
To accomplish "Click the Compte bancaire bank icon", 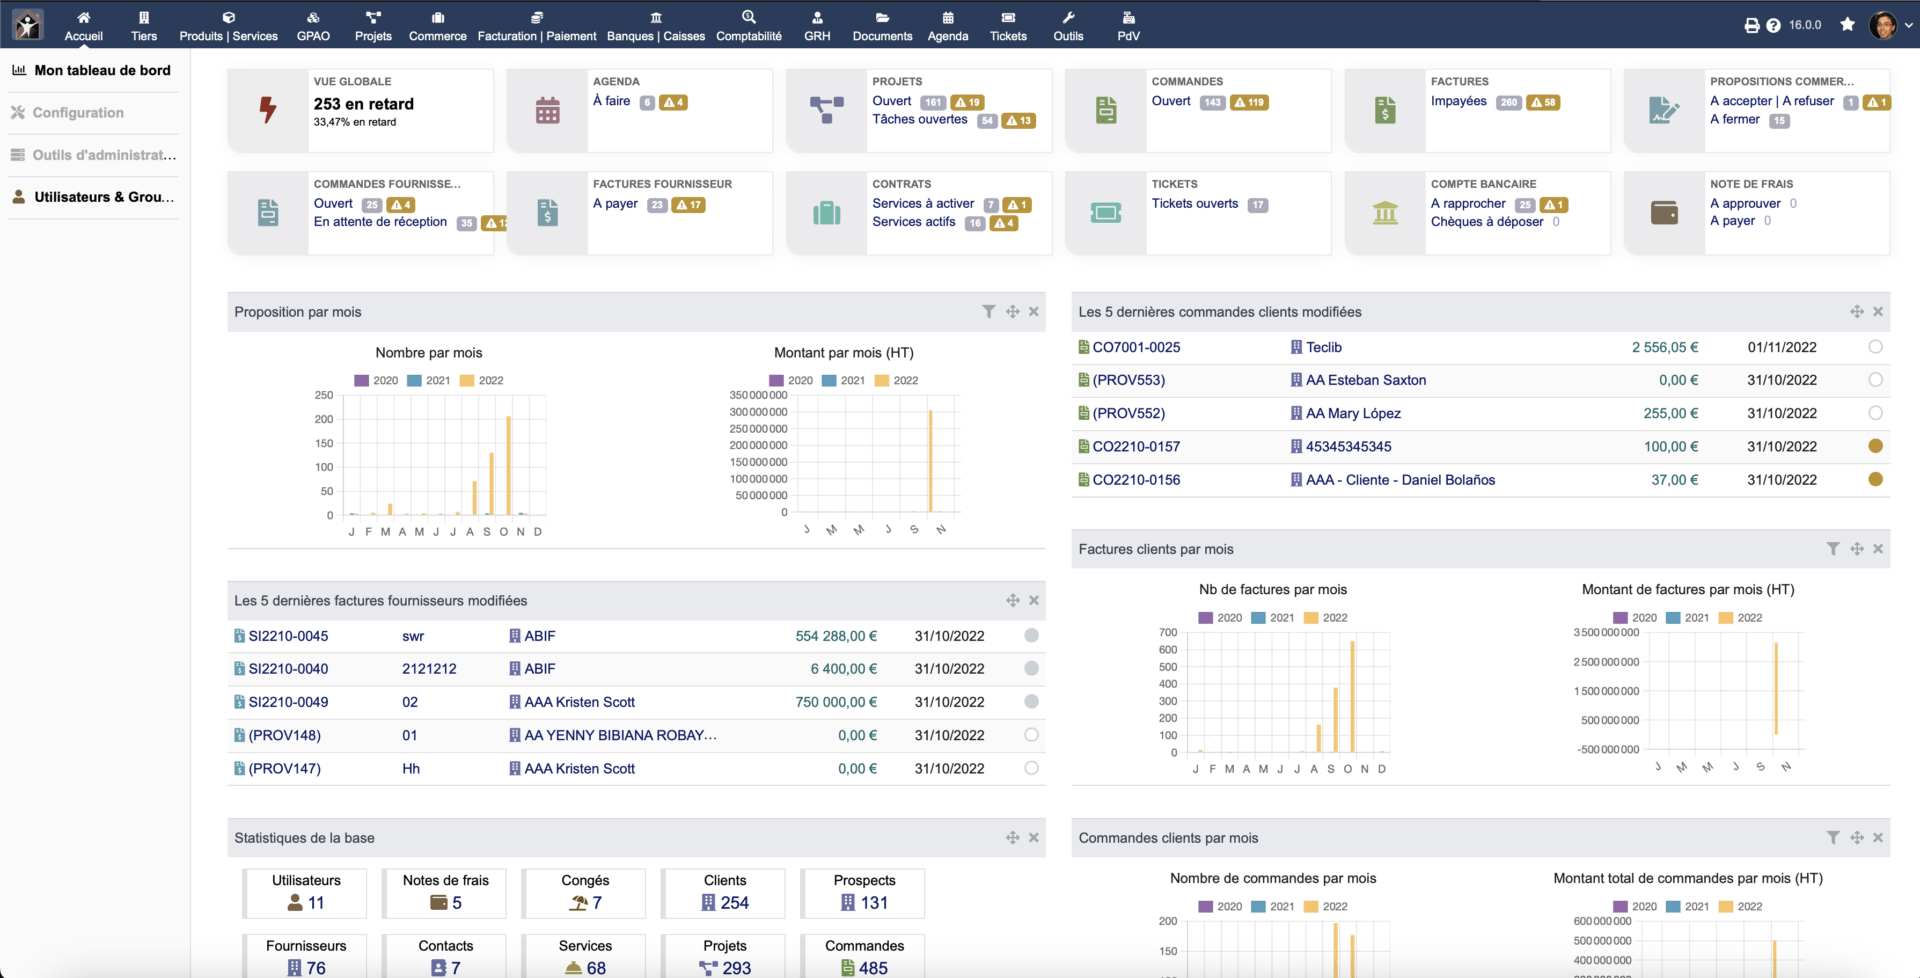I will (1385, 213).
